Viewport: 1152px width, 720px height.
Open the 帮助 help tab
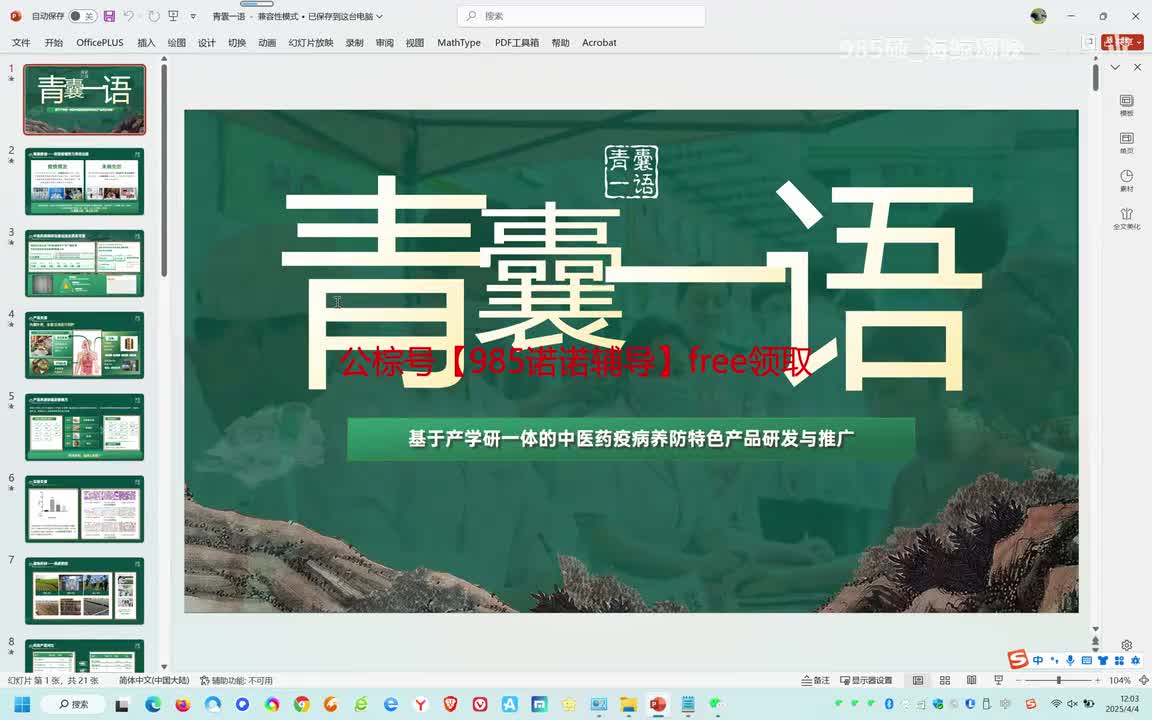tap(560, 43)
